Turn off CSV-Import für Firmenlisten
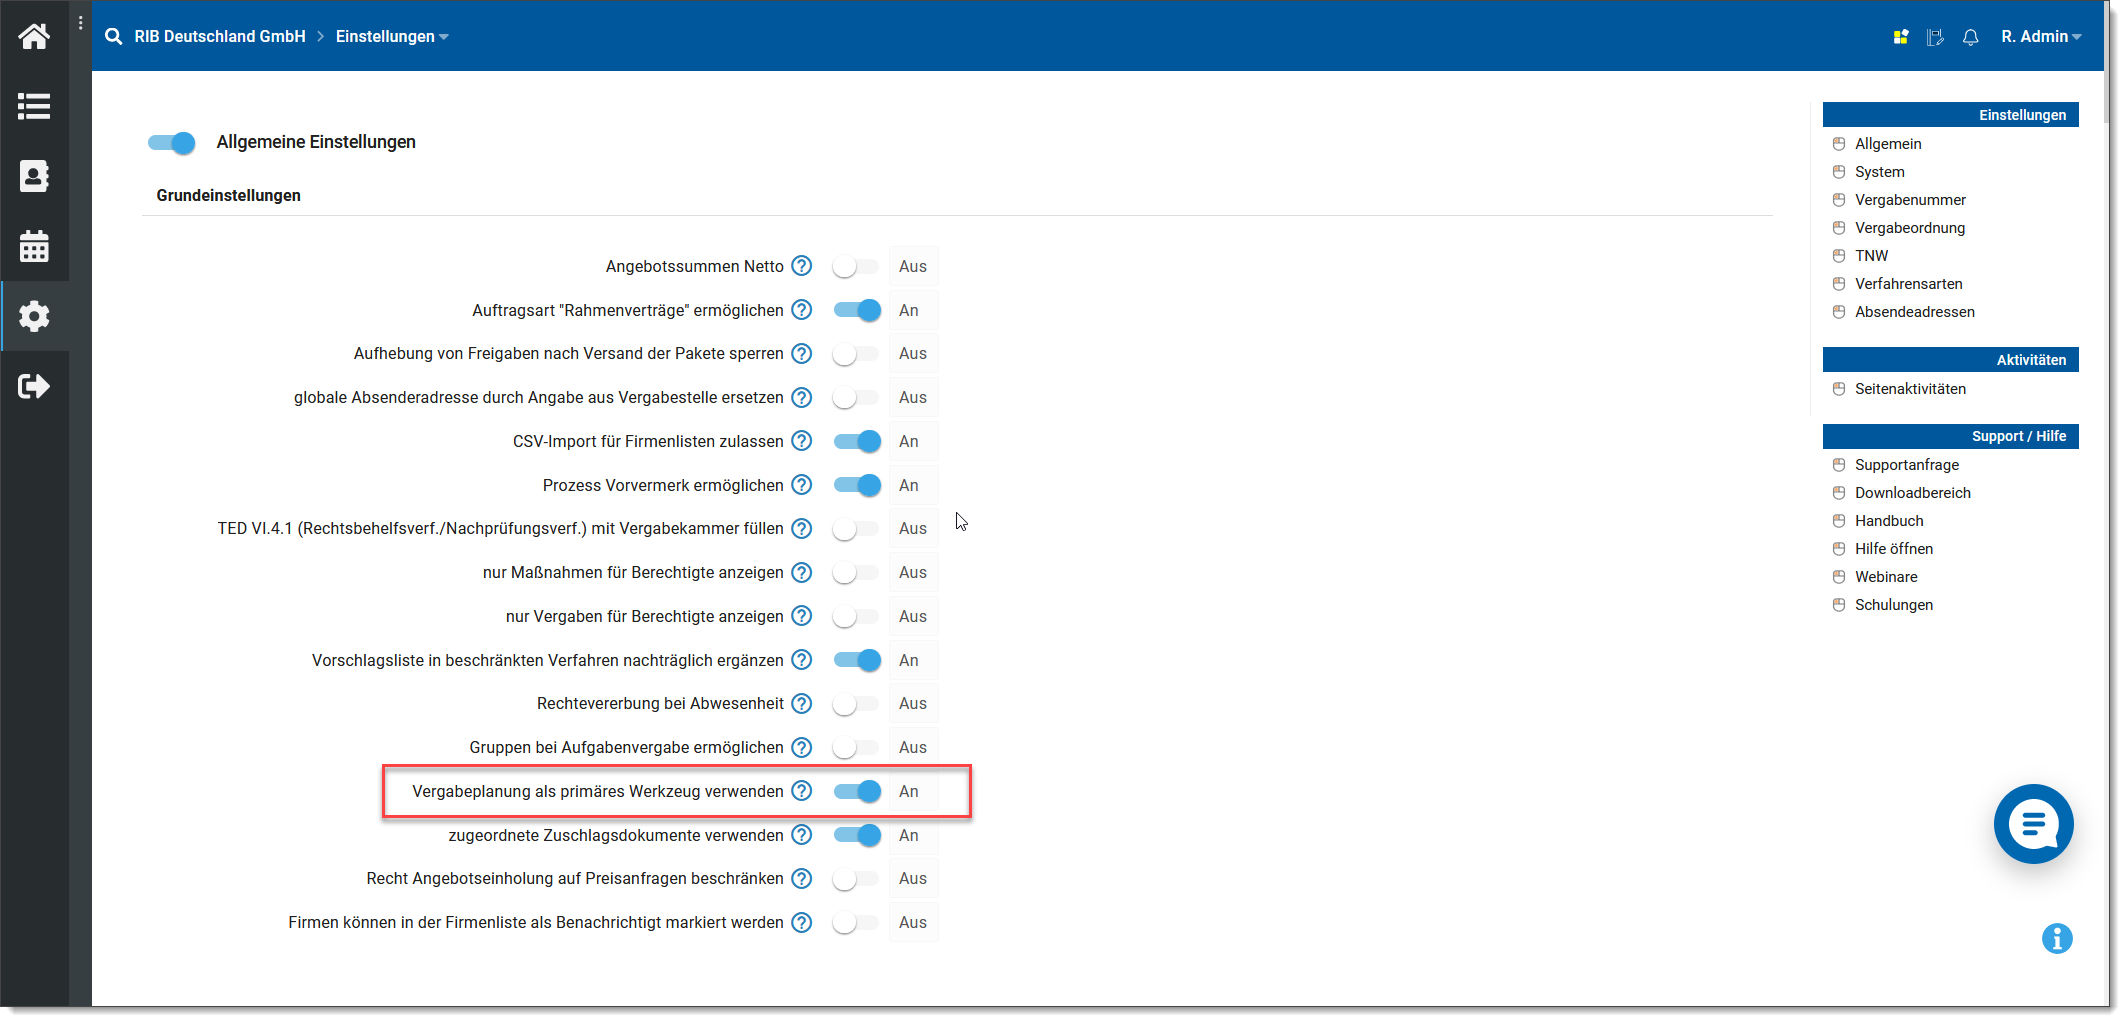The width and height of the screenshot is (2125, 1022). tap(857, 441)
